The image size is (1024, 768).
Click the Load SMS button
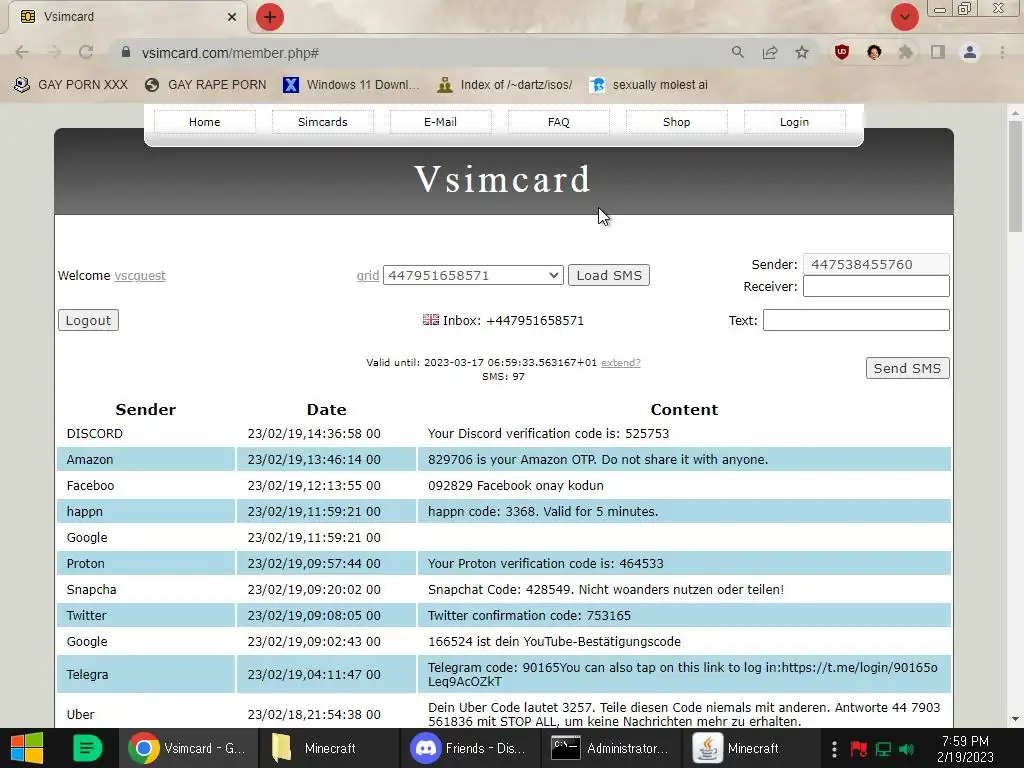tap(609, 276)
